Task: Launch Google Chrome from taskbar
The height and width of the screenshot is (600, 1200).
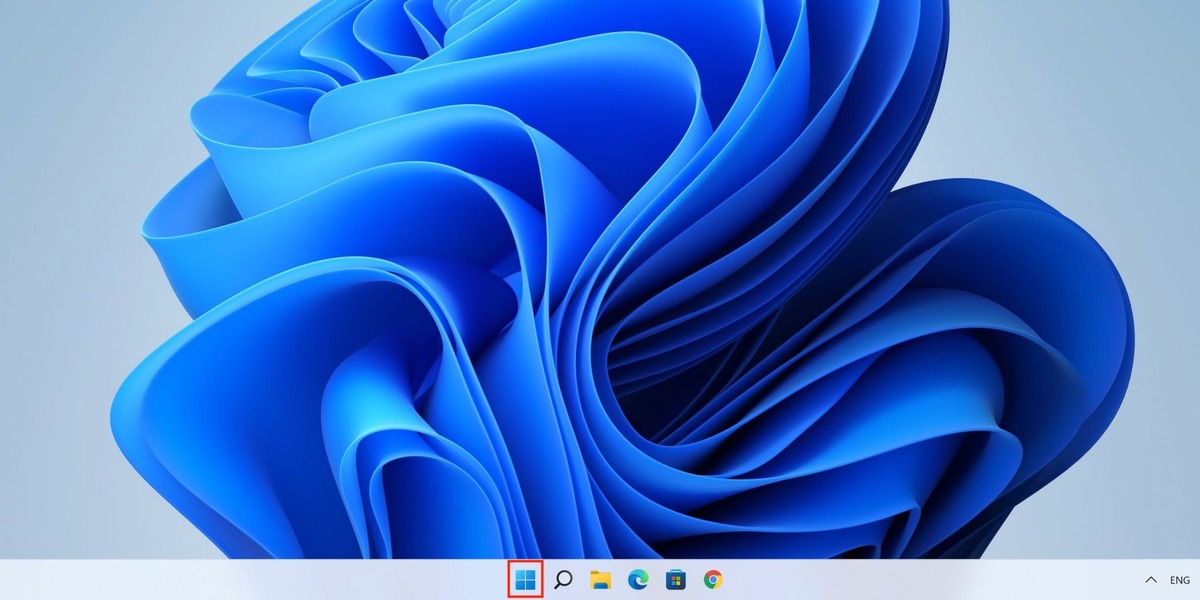Action: [713, 579]
